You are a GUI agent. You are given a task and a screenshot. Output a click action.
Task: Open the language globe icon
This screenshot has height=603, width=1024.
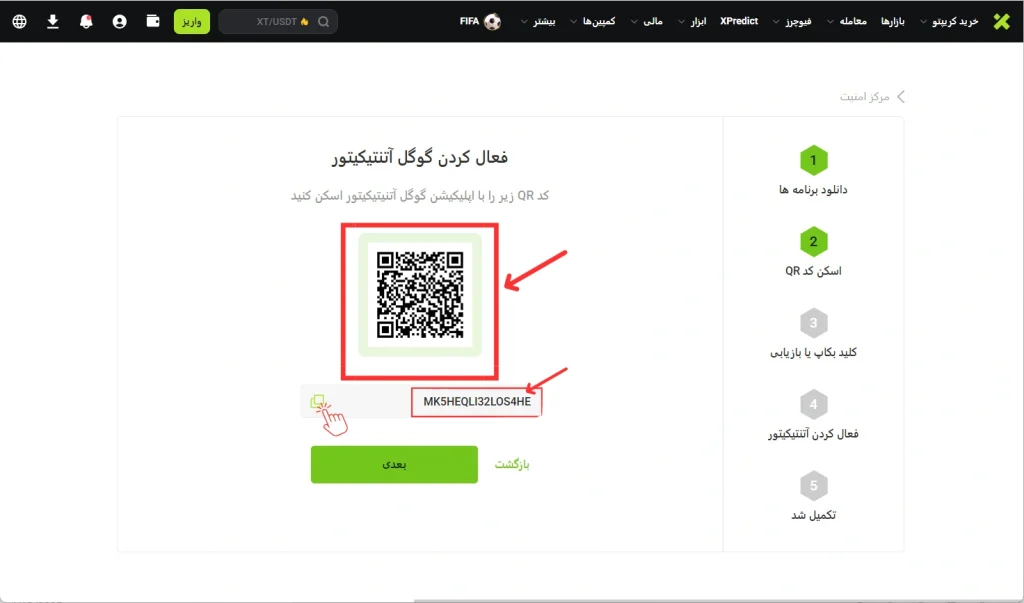point(20,22)
